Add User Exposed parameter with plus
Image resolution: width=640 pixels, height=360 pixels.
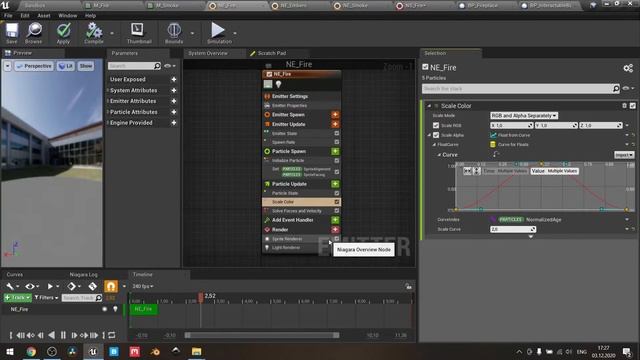[x=174, y=79]
